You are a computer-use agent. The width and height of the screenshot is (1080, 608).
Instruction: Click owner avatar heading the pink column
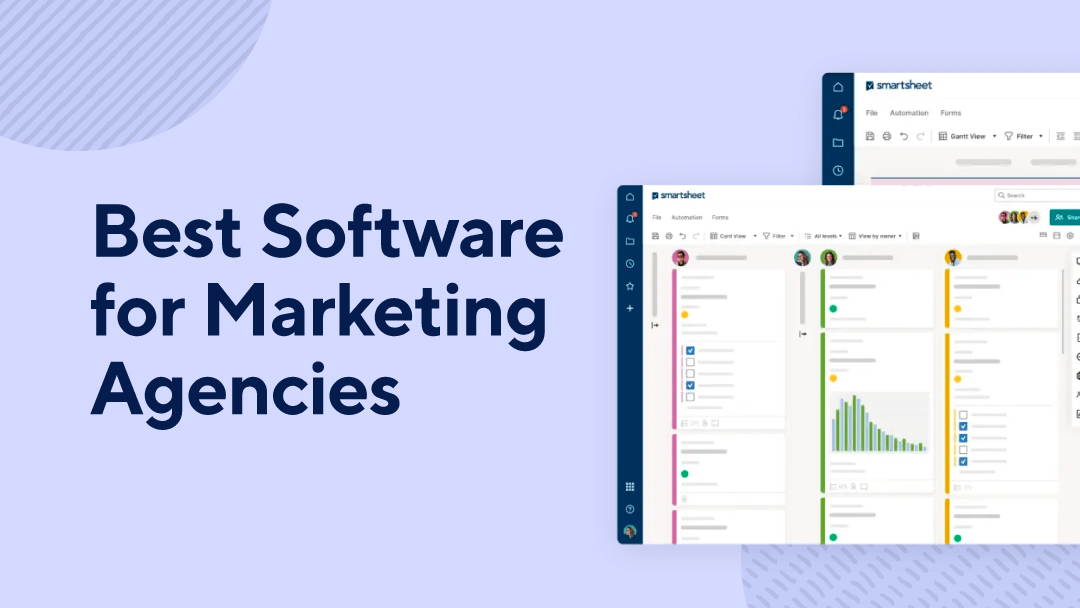coord(681,258)
